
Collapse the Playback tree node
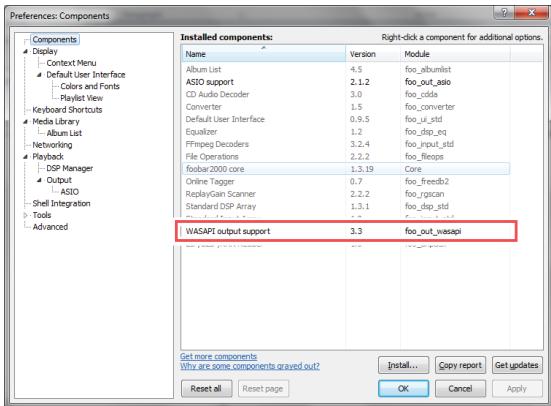(x=25, y=157)
